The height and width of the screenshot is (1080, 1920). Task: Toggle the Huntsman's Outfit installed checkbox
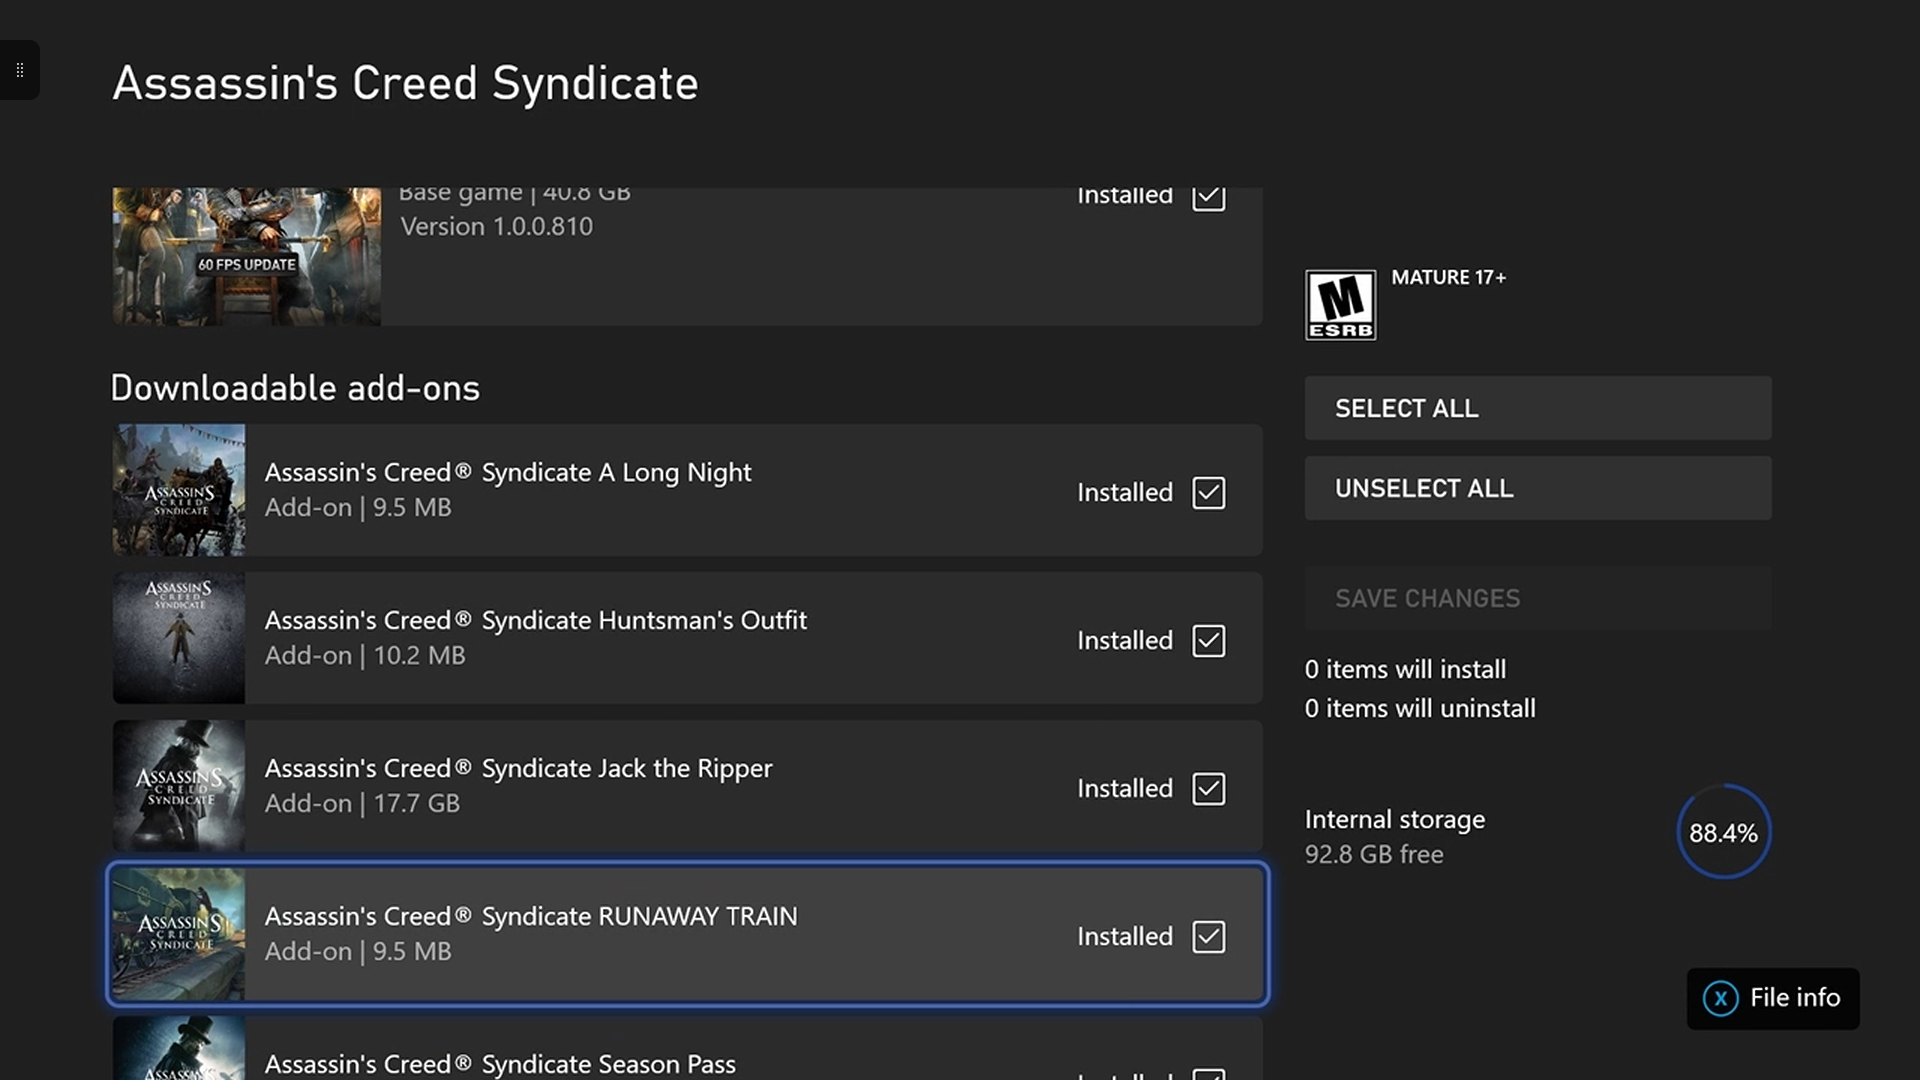1208,641
